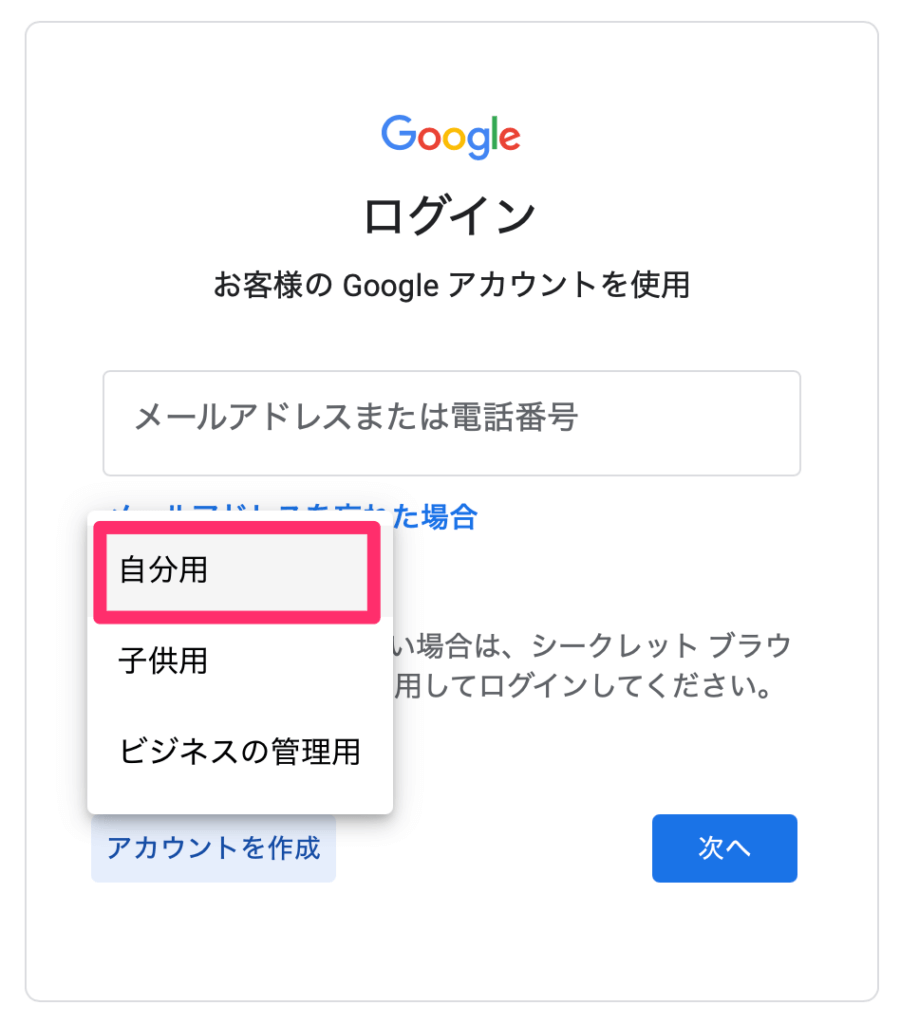Click the お客様の Google アカウントを使用 subtitle
900x1024 pixels.
point(451,285)
